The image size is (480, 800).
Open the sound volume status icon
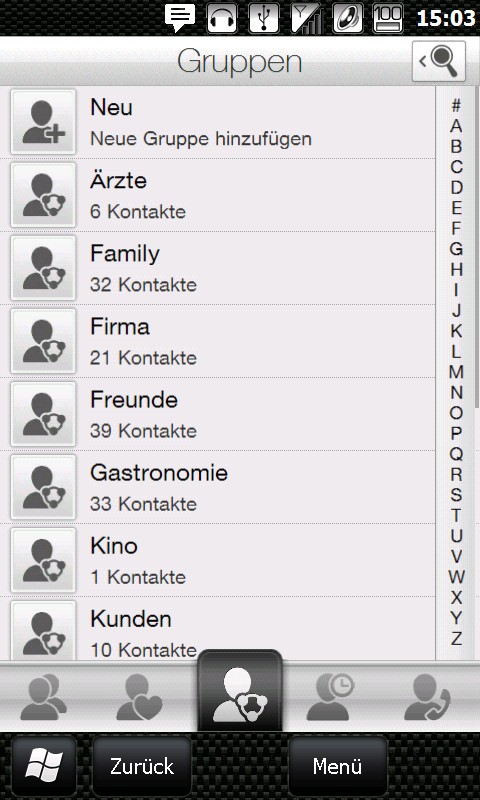click(x=347, y=18)
